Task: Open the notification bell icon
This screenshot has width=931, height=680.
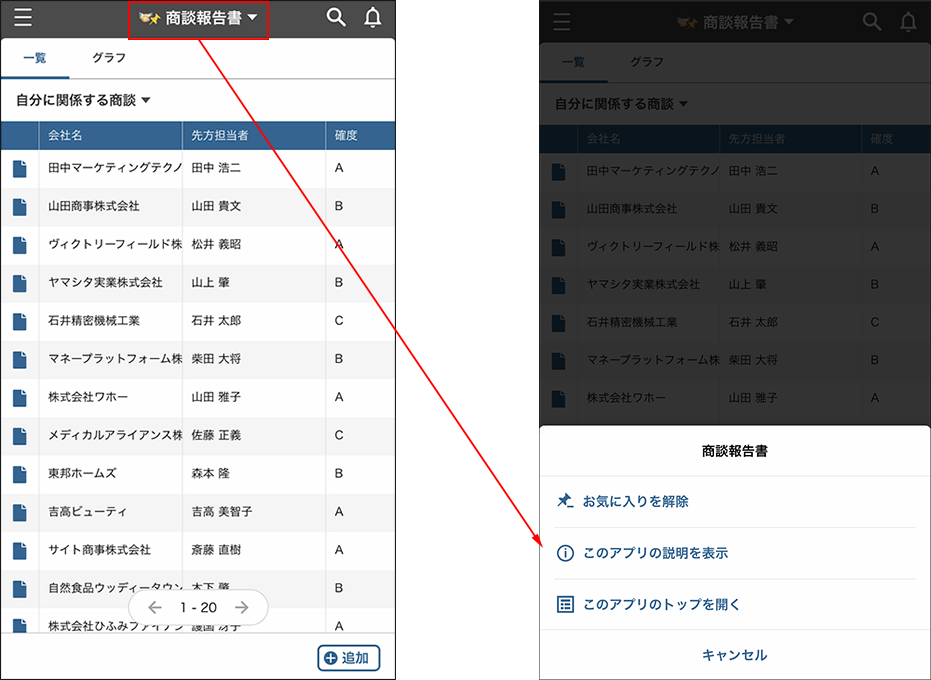Action: (x=372, y=17)
